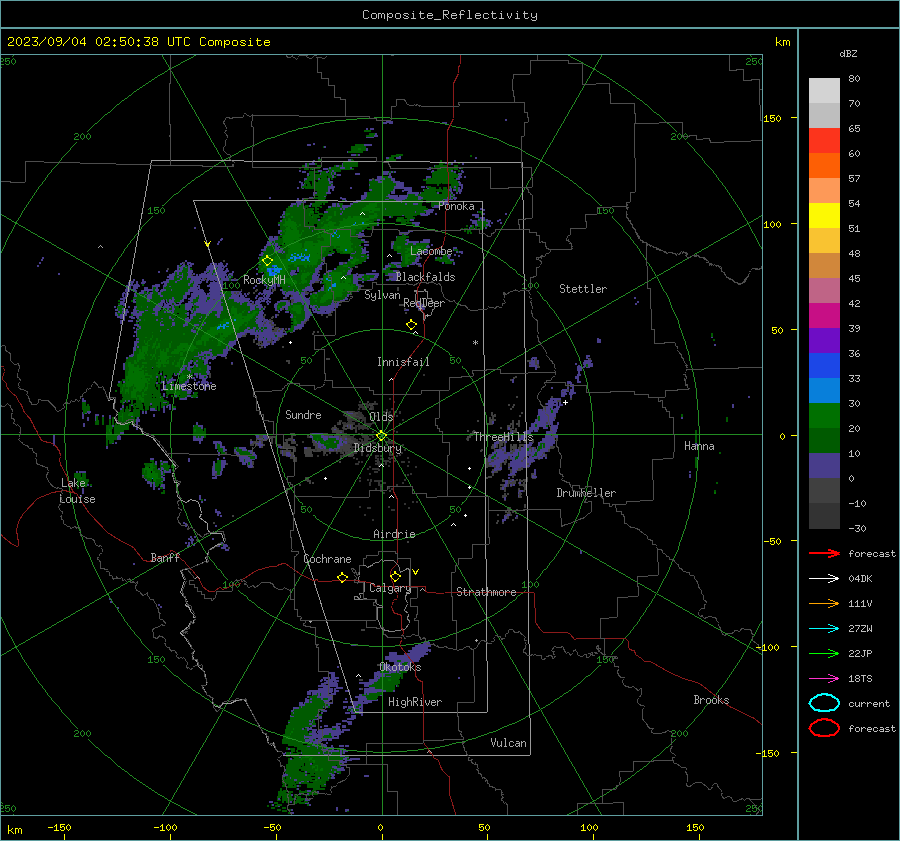
Task: Click the red forecast arrow in legend
Action: (824, 553)
